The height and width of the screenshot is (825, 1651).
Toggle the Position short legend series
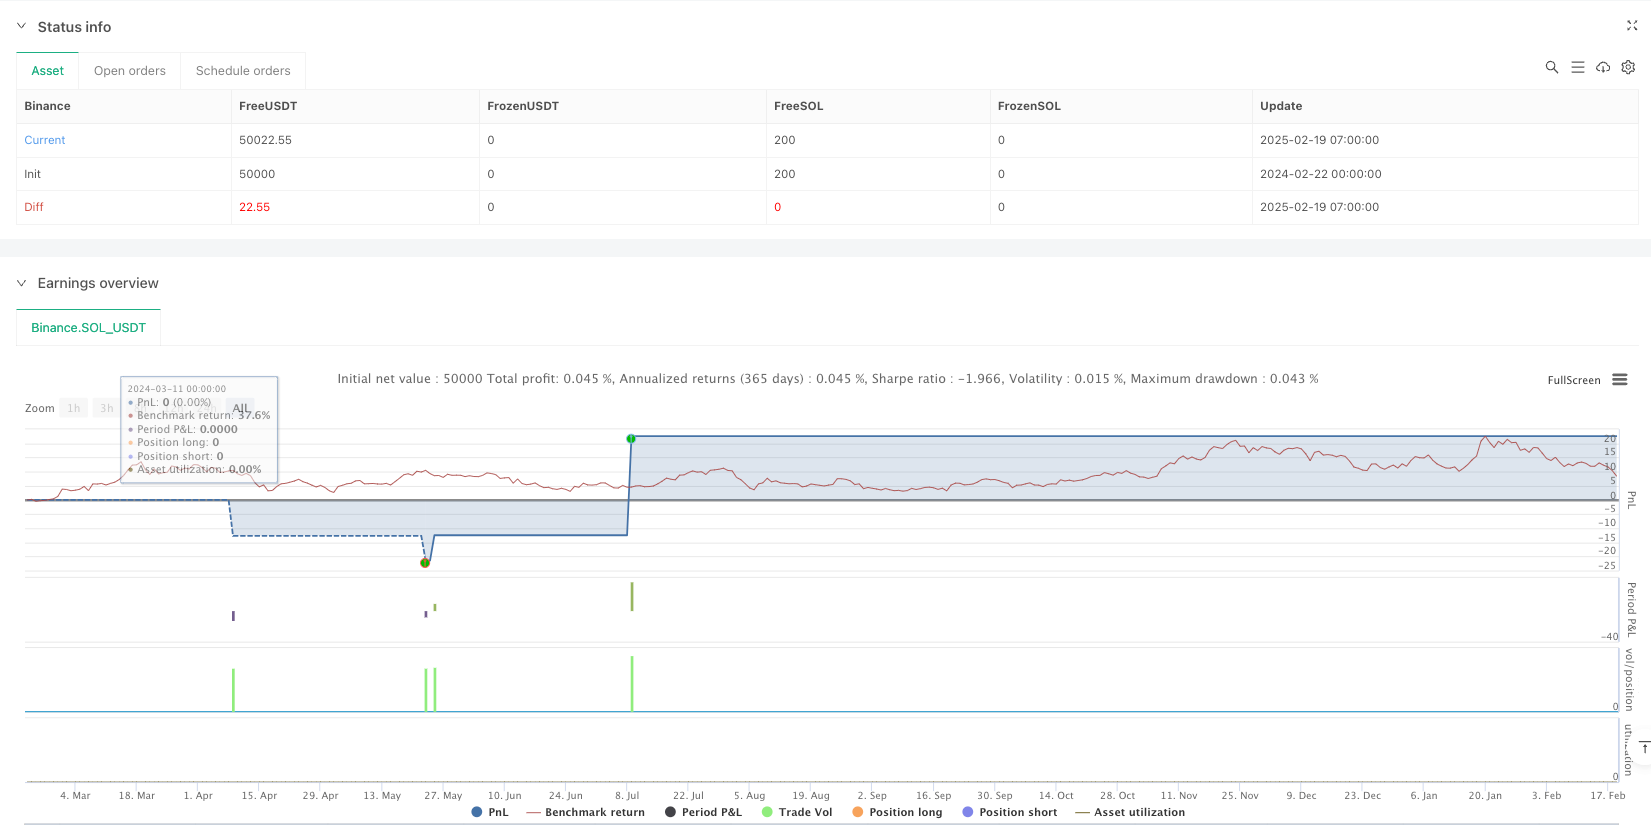(1009, 812)
